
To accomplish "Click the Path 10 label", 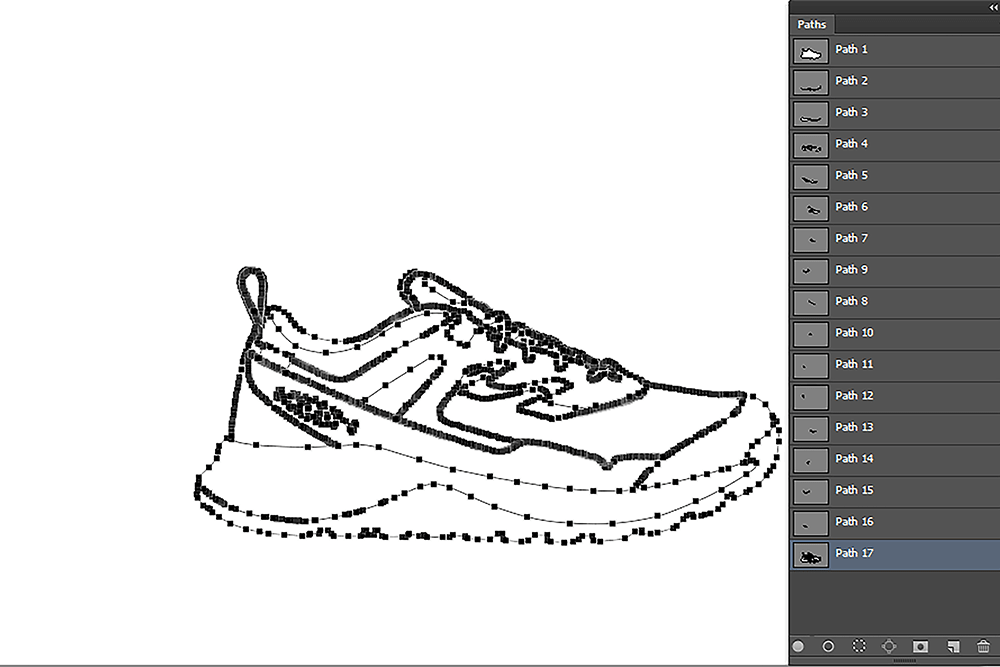I will click(x=854, y=333).
